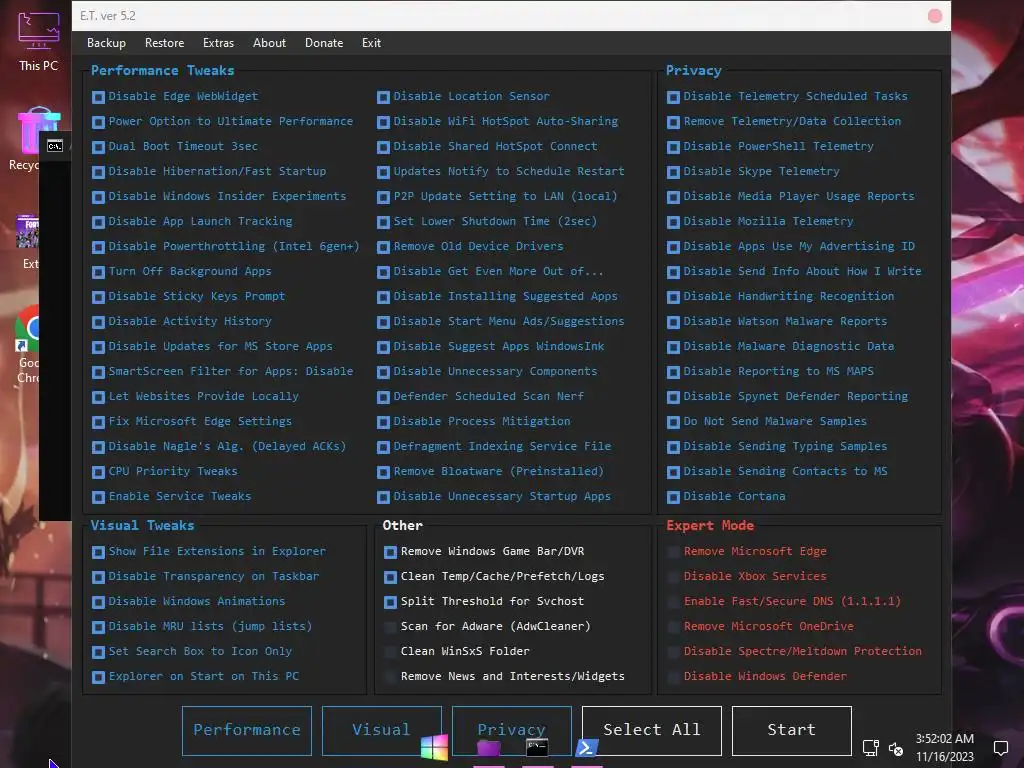Uncheck Disable Sticky Keys Prompt
1024x768 pixels.
[x=99, y=297]
